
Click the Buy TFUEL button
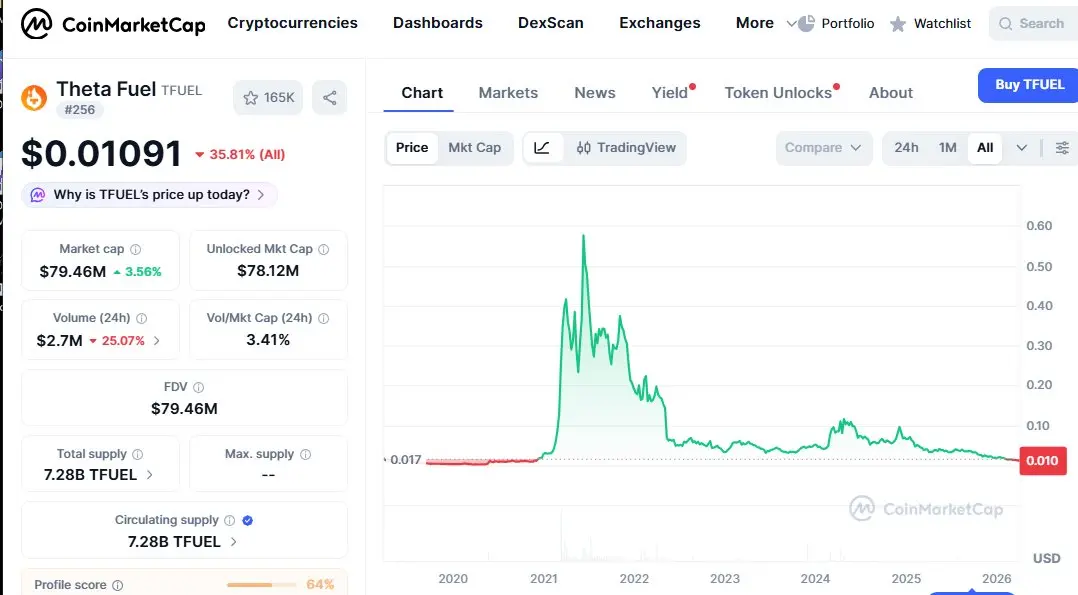pyautogui.click(x=1029, y=85)
